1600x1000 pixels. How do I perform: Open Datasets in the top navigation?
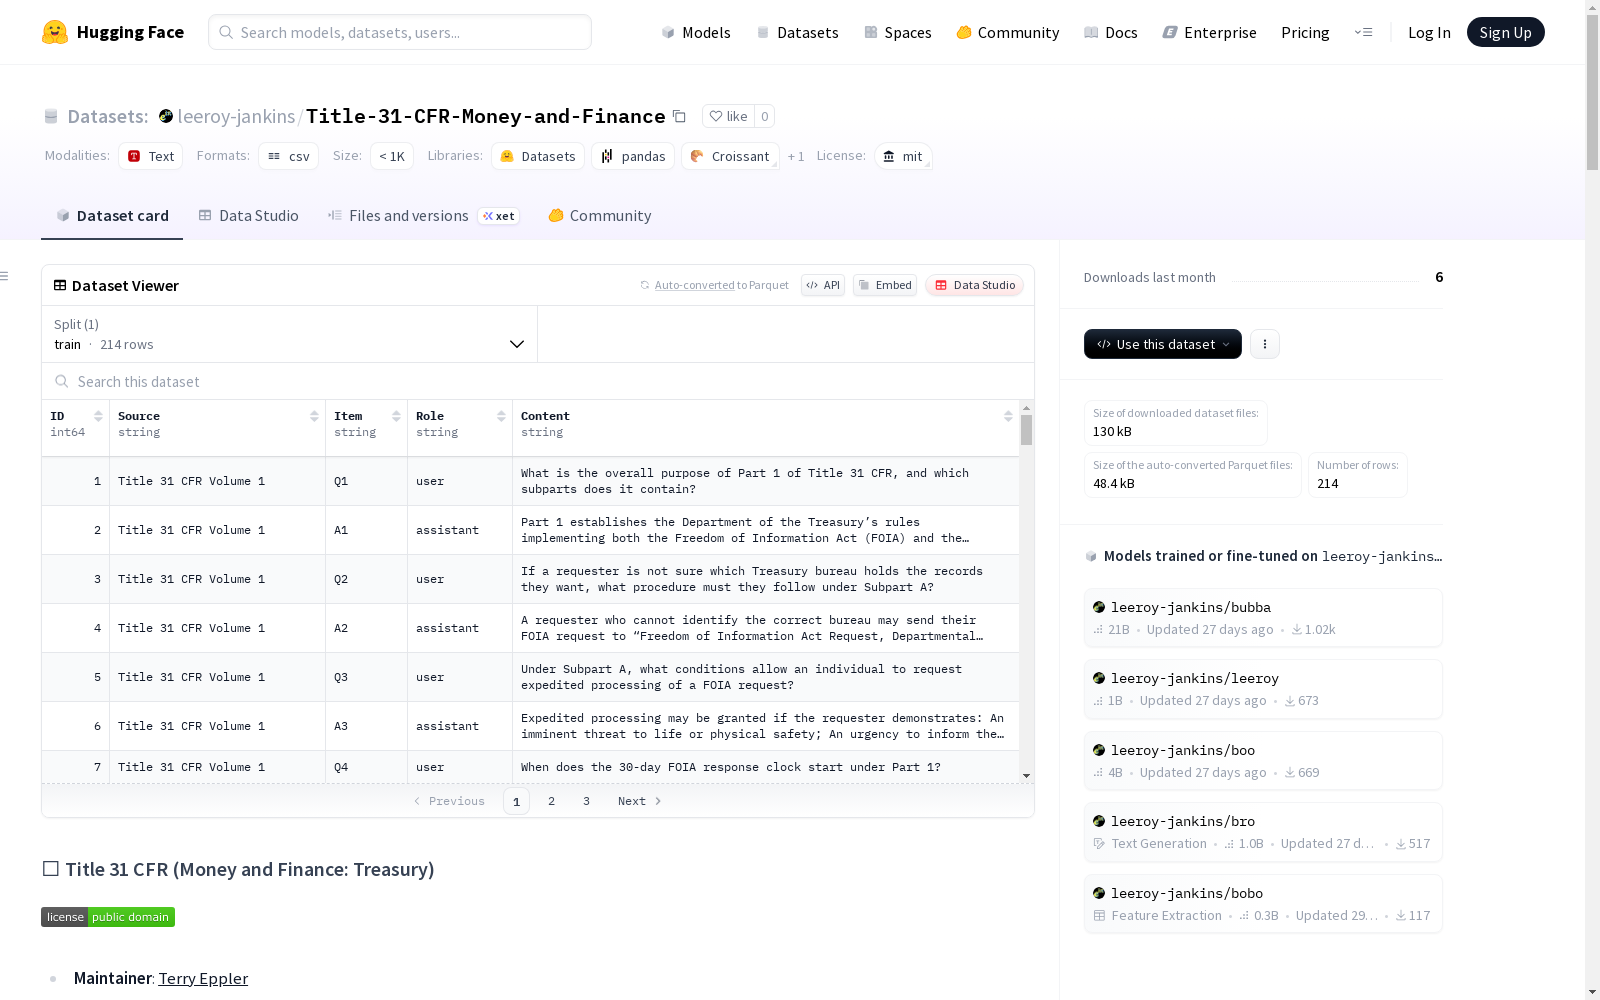point(797,32)
